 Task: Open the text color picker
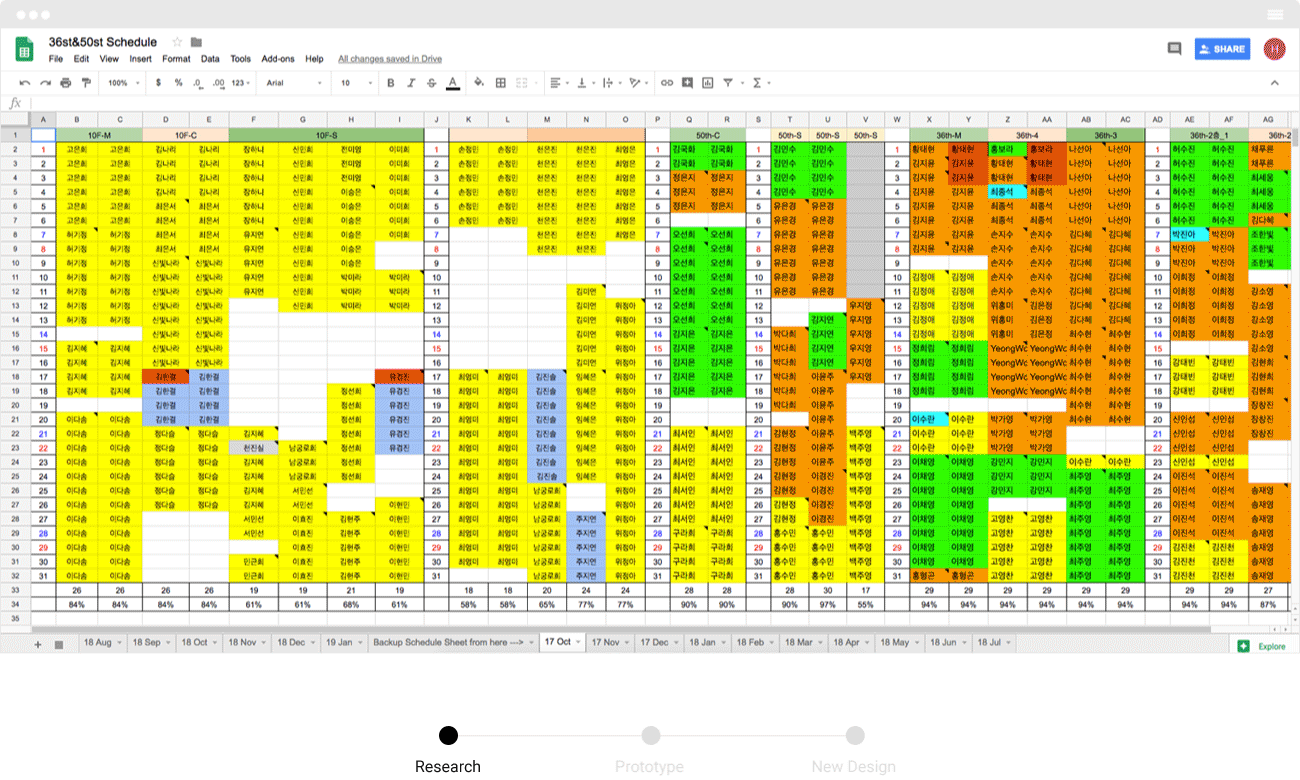point(453,83)
